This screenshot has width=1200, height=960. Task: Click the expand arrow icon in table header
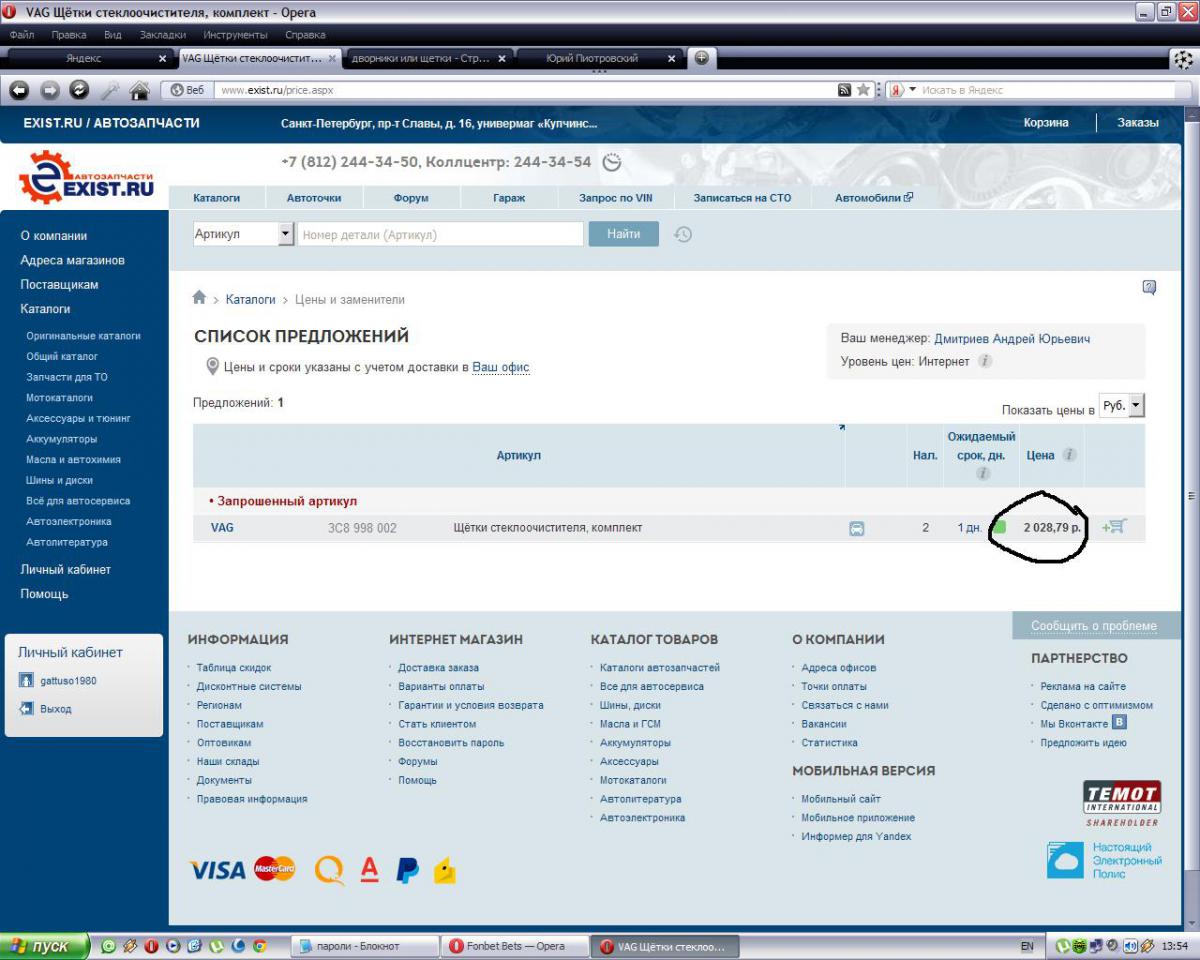842,428
